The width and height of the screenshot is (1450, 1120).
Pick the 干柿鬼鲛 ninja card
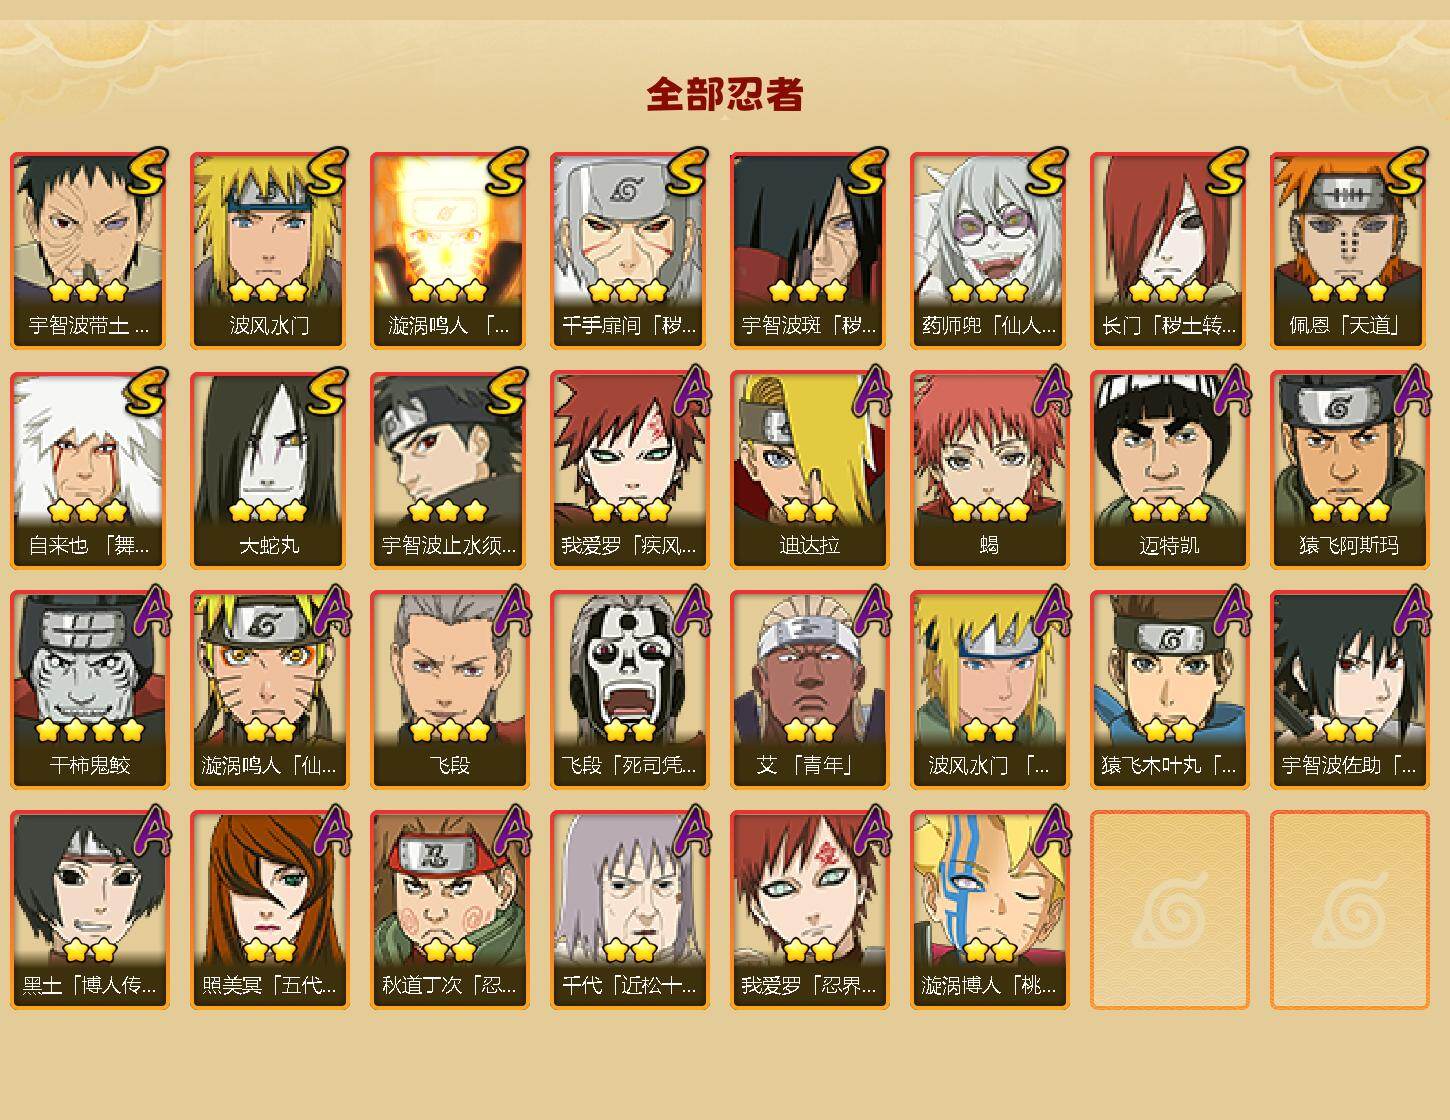coord(89,690)
